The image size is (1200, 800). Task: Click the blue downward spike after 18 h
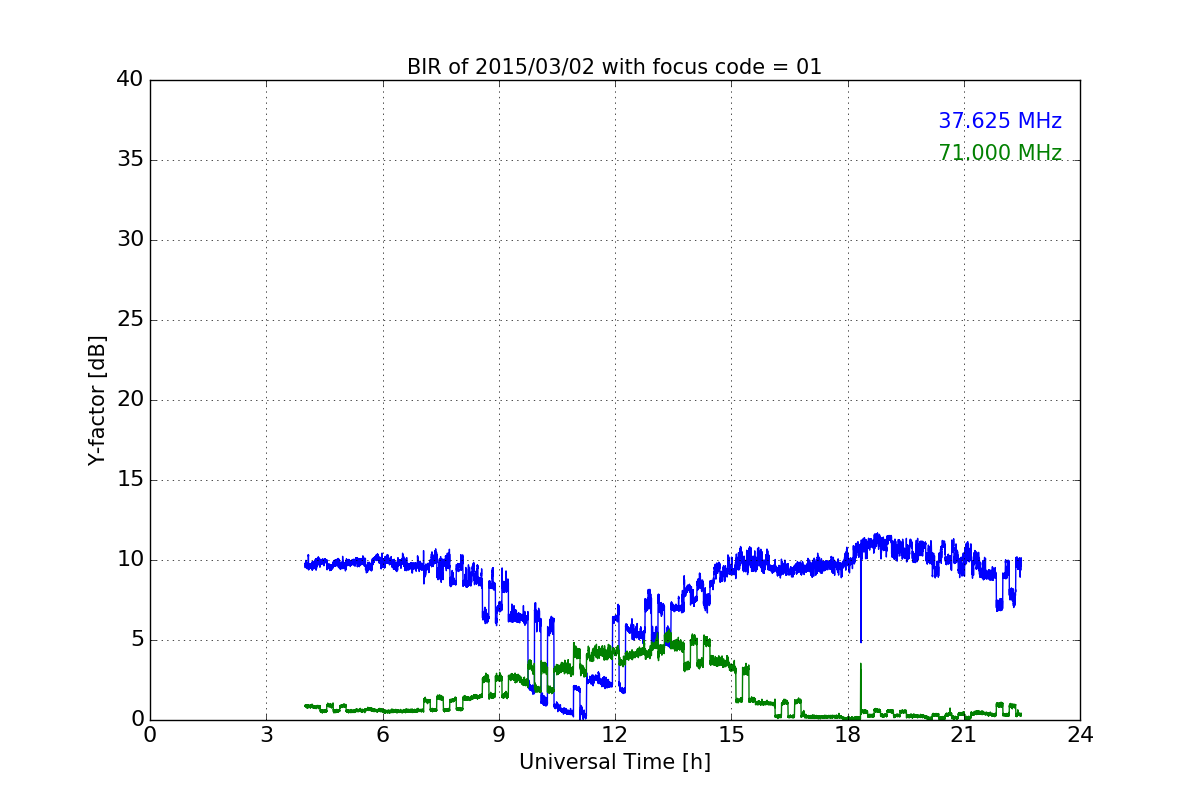point(860,600)
